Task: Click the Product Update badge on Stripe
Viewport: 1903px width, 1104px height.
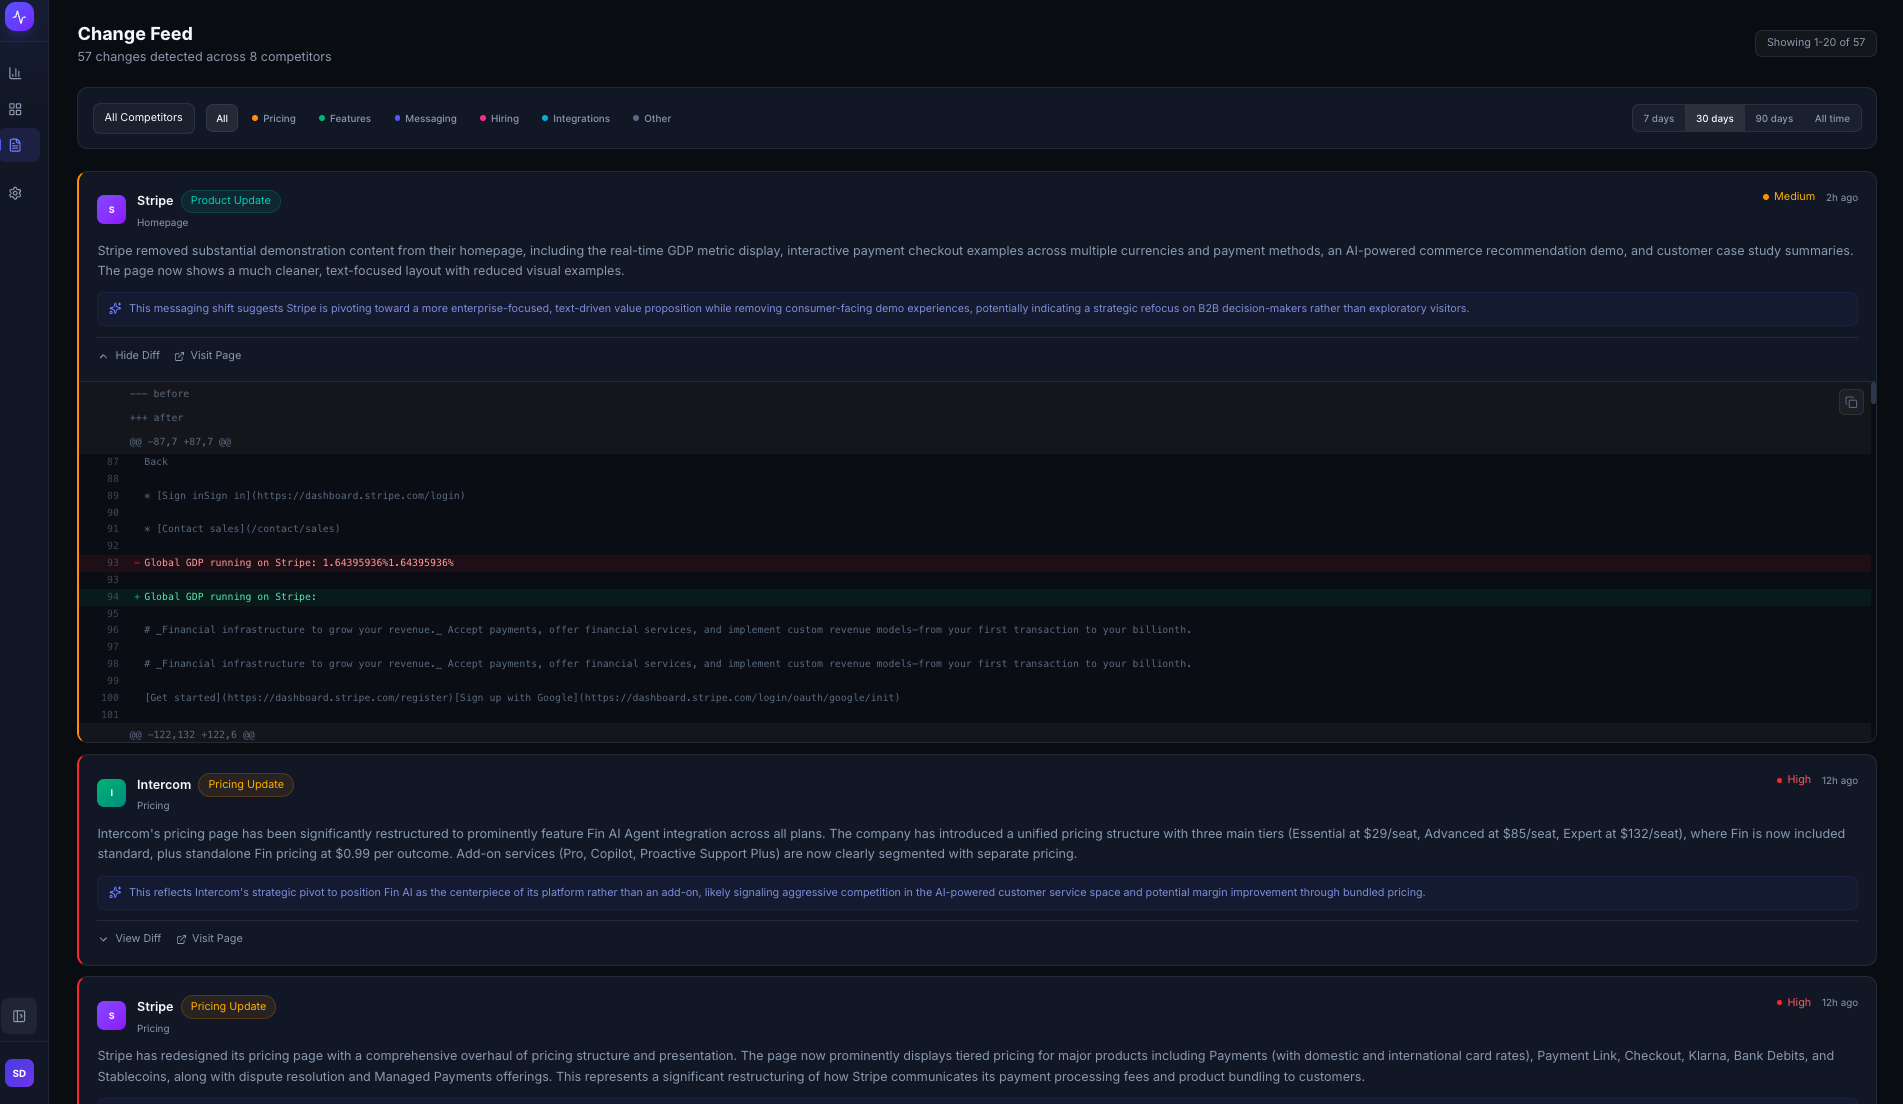Action: point(231,200)
